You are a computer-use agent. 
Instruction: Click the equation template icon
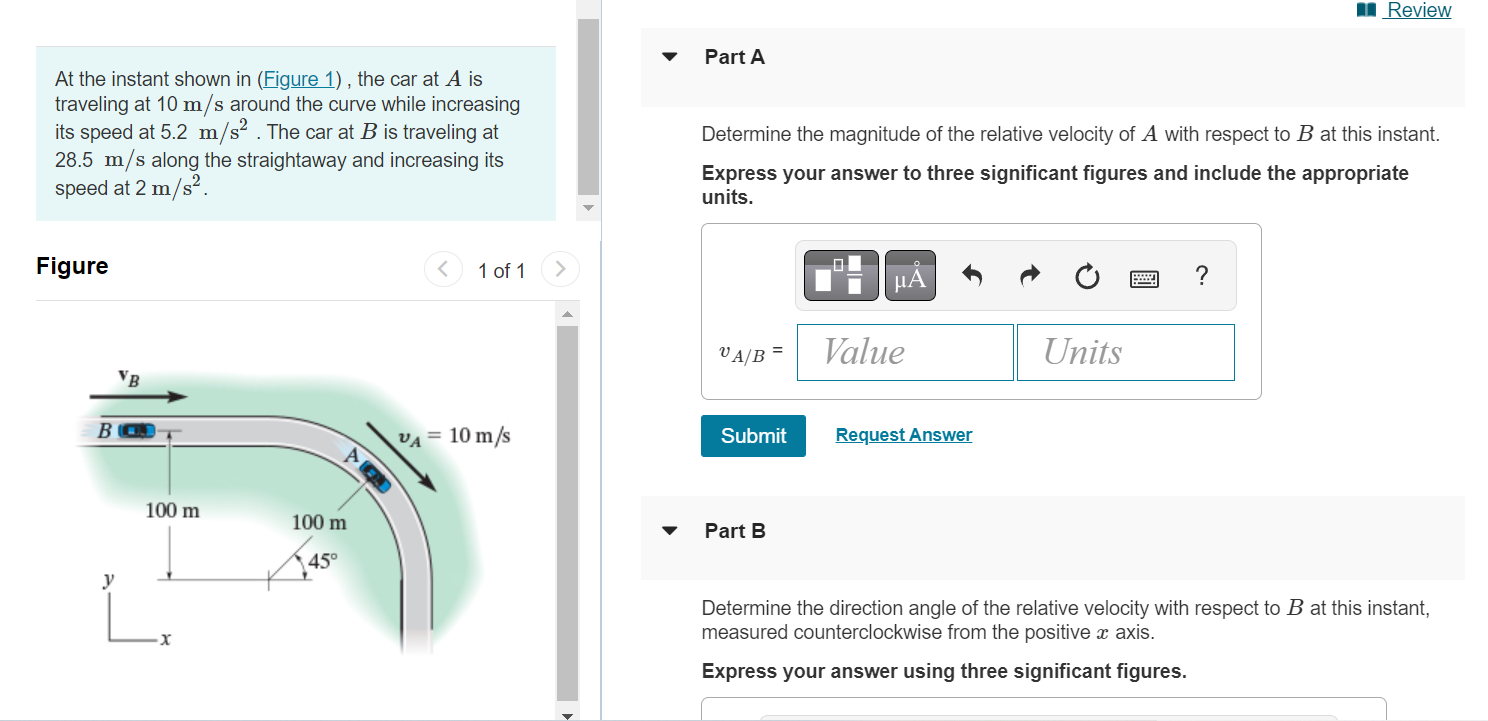(x=840, y=274)
